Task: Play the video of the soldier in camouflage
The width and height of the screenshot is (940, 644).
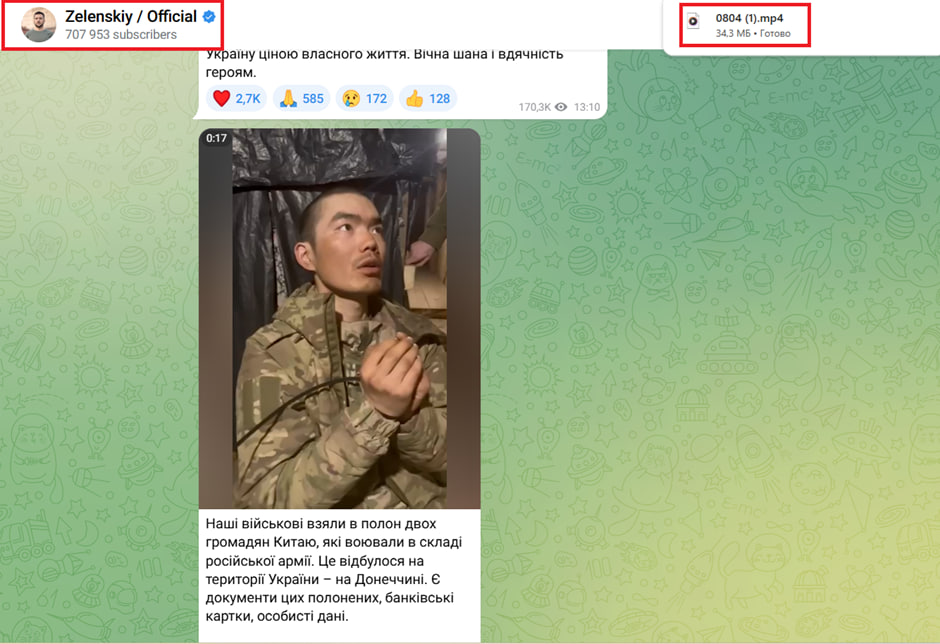Action: [340, 318]
